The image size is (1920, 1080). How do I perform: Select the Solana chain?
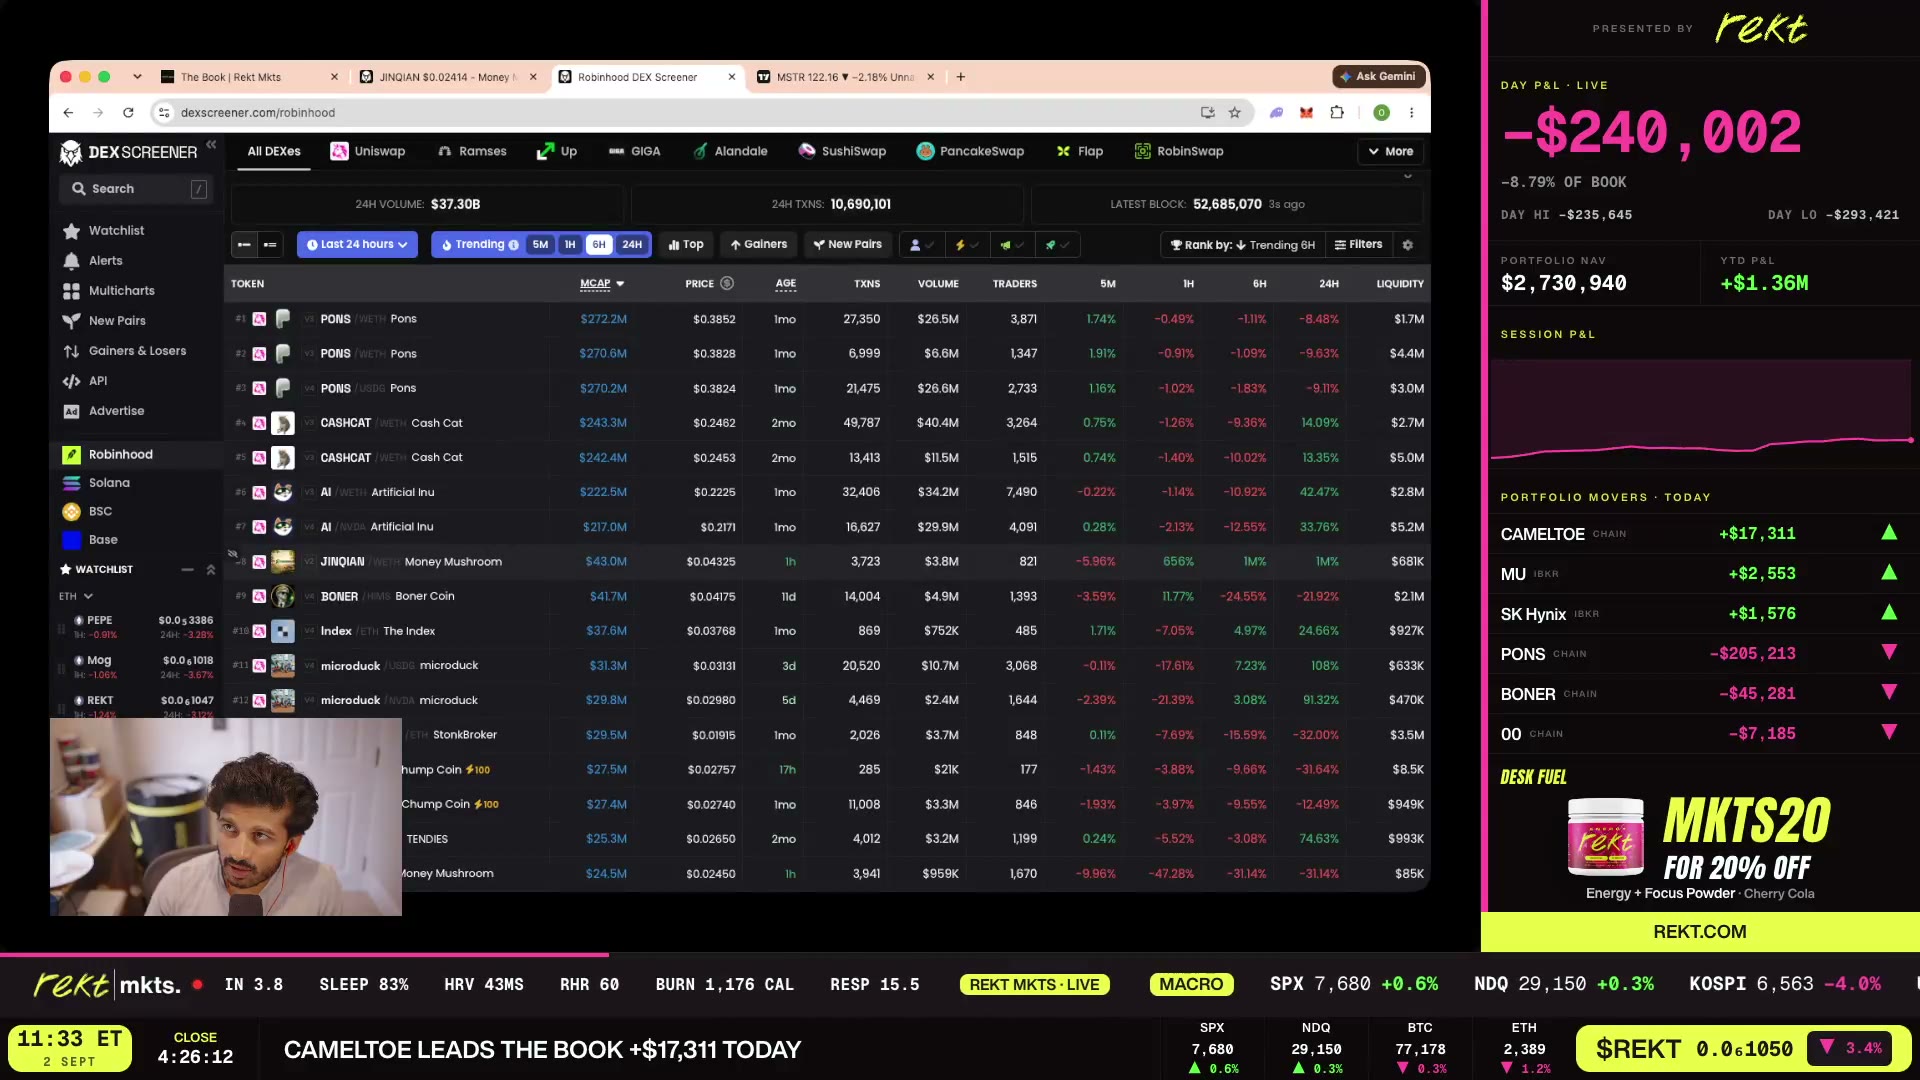[96, 483]
